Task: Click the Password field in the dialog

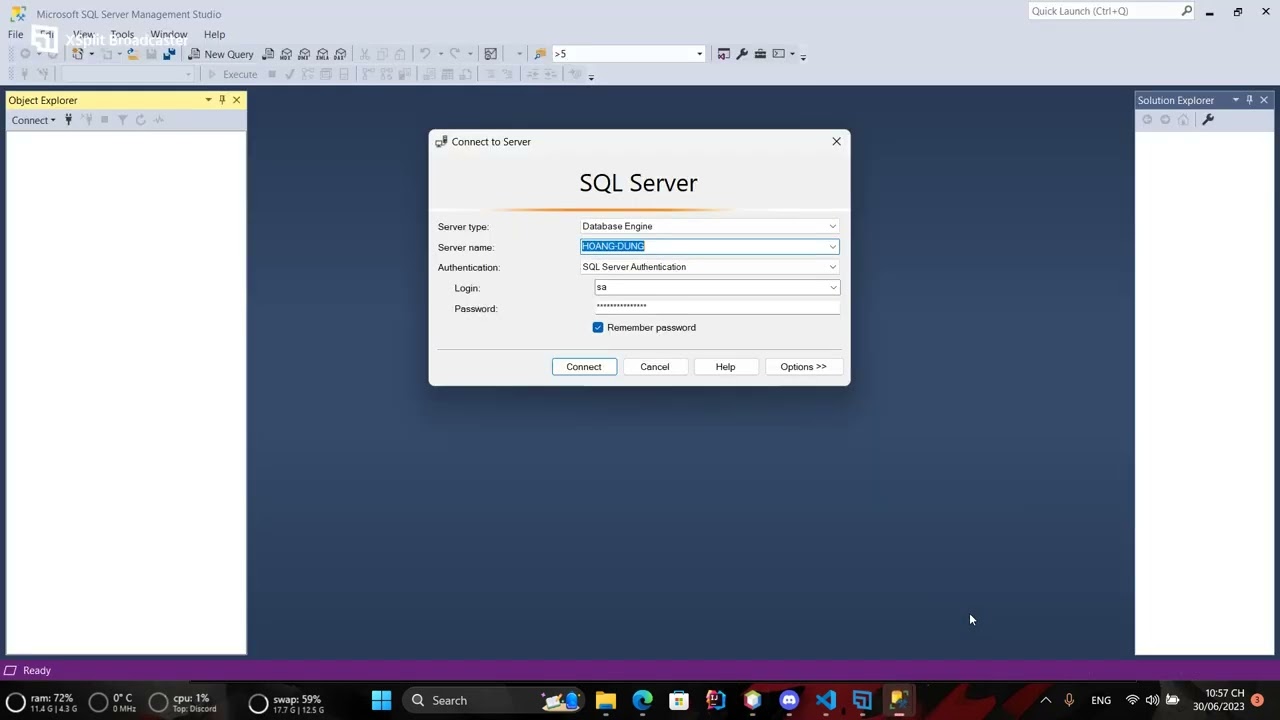Action: (x=717, y=307)
